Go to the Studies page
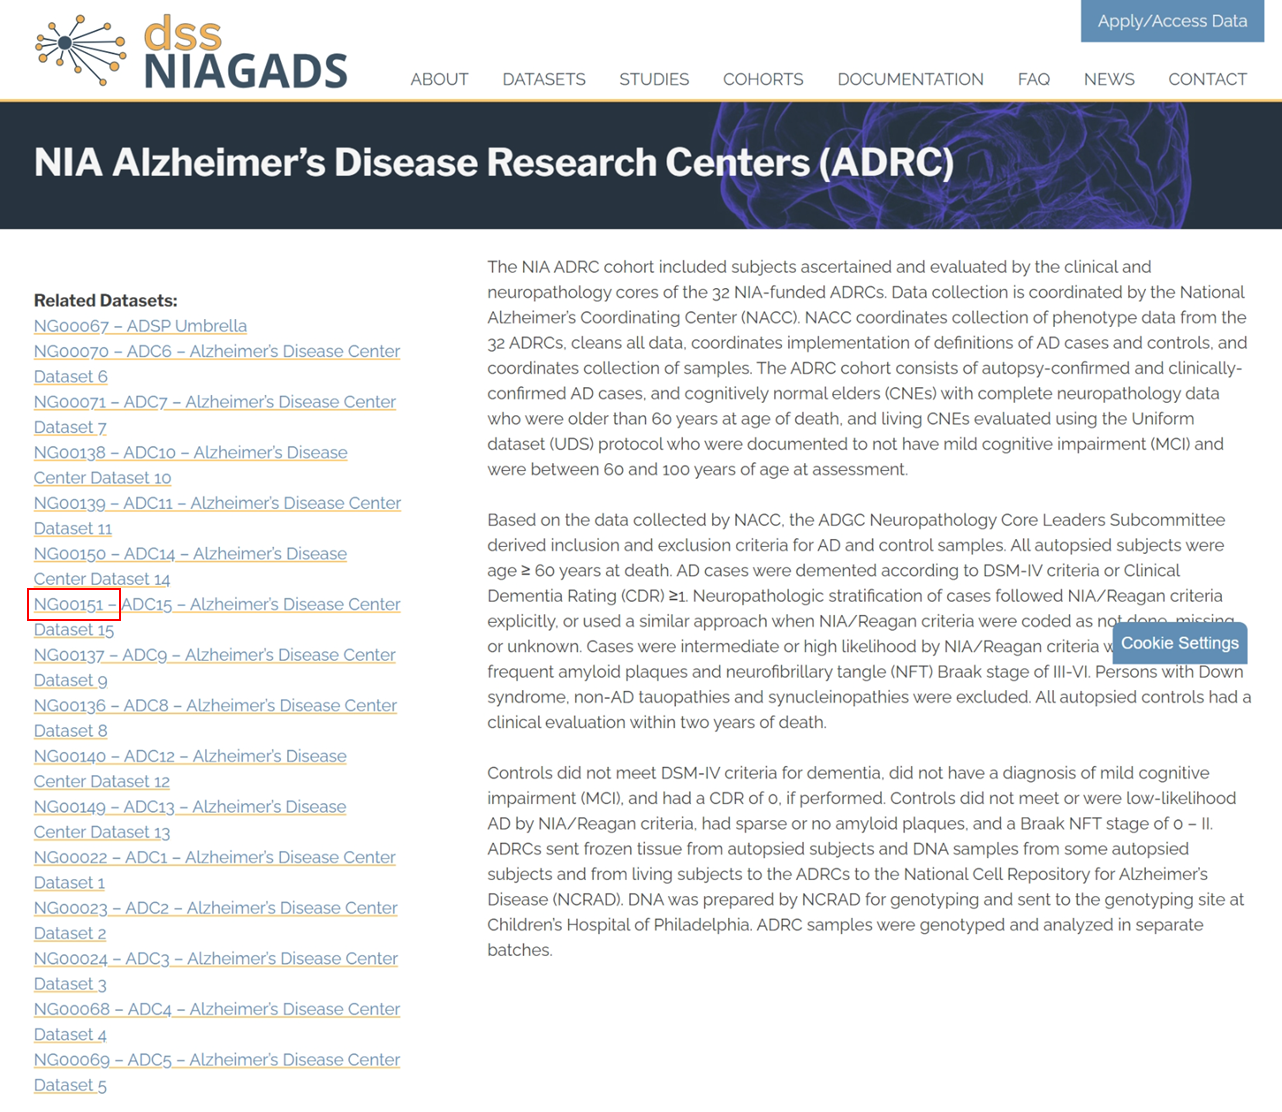Viewport: 1282px width, 1112px height. 654,79
